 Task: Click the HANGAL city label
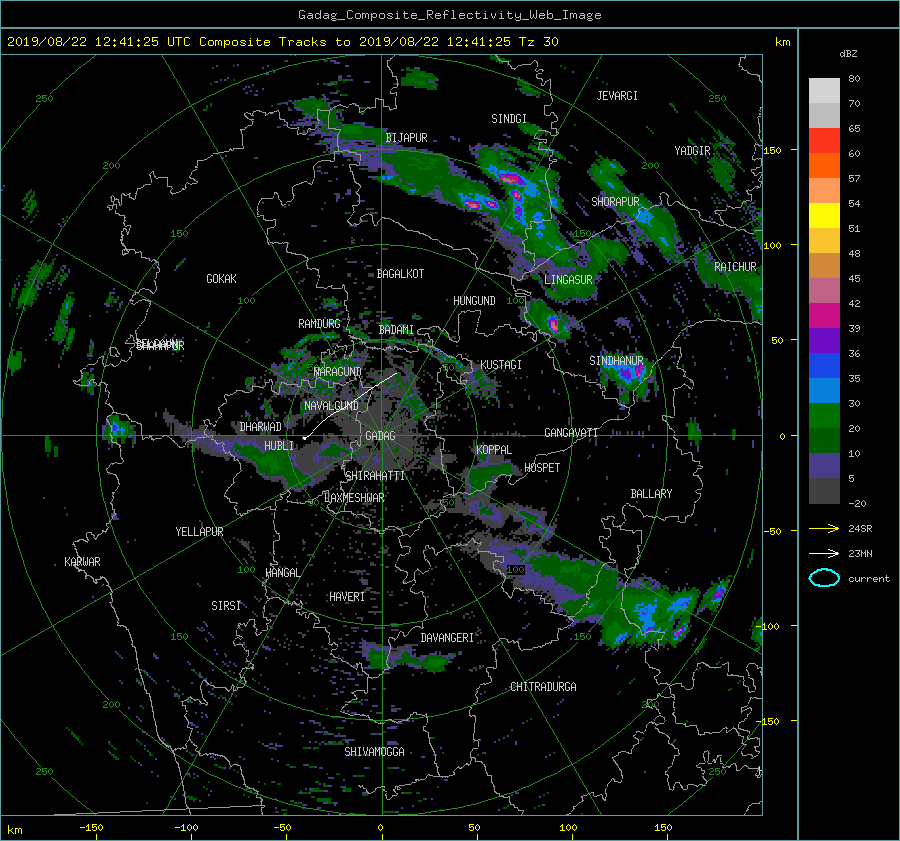point(282,573)
